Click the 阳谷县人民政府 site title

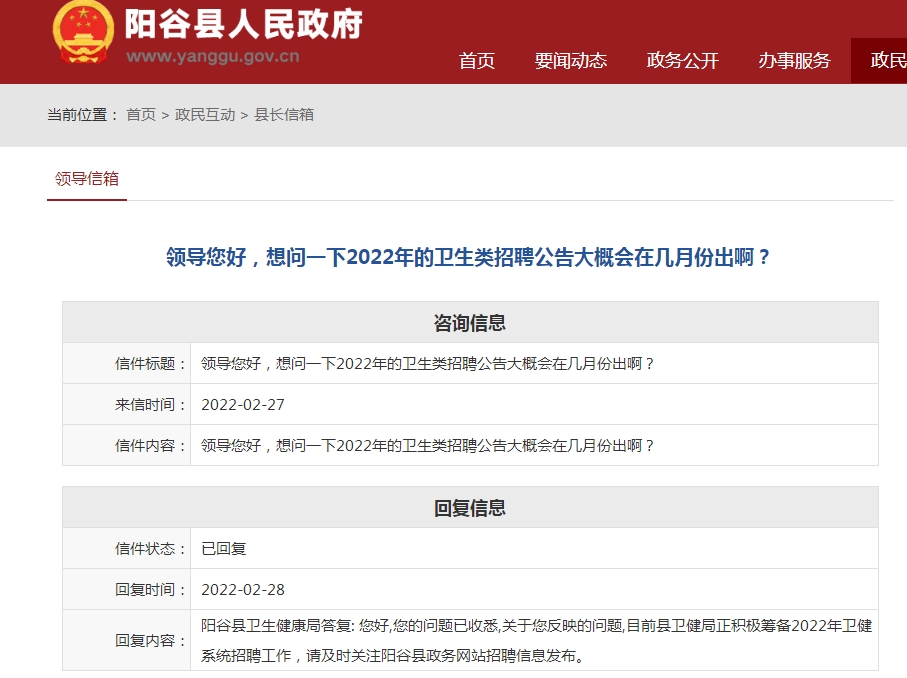pyautogui.click(x=243, y=24)
